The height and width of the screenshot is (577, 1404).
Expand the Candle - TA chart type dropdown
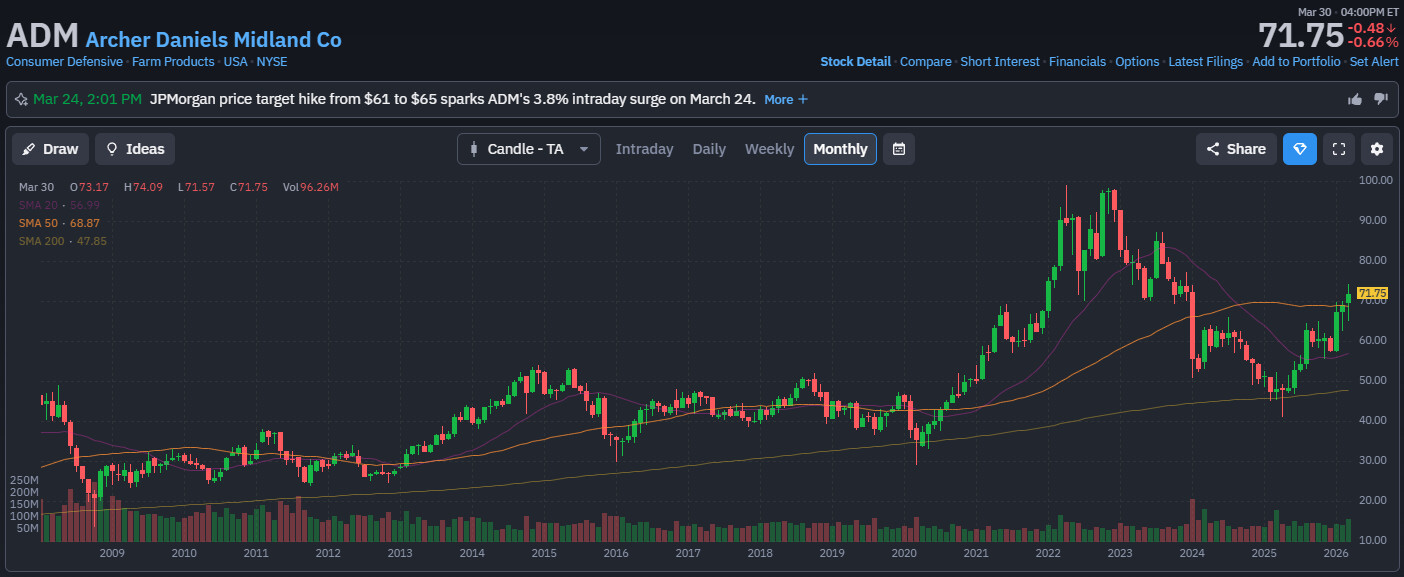528,149
